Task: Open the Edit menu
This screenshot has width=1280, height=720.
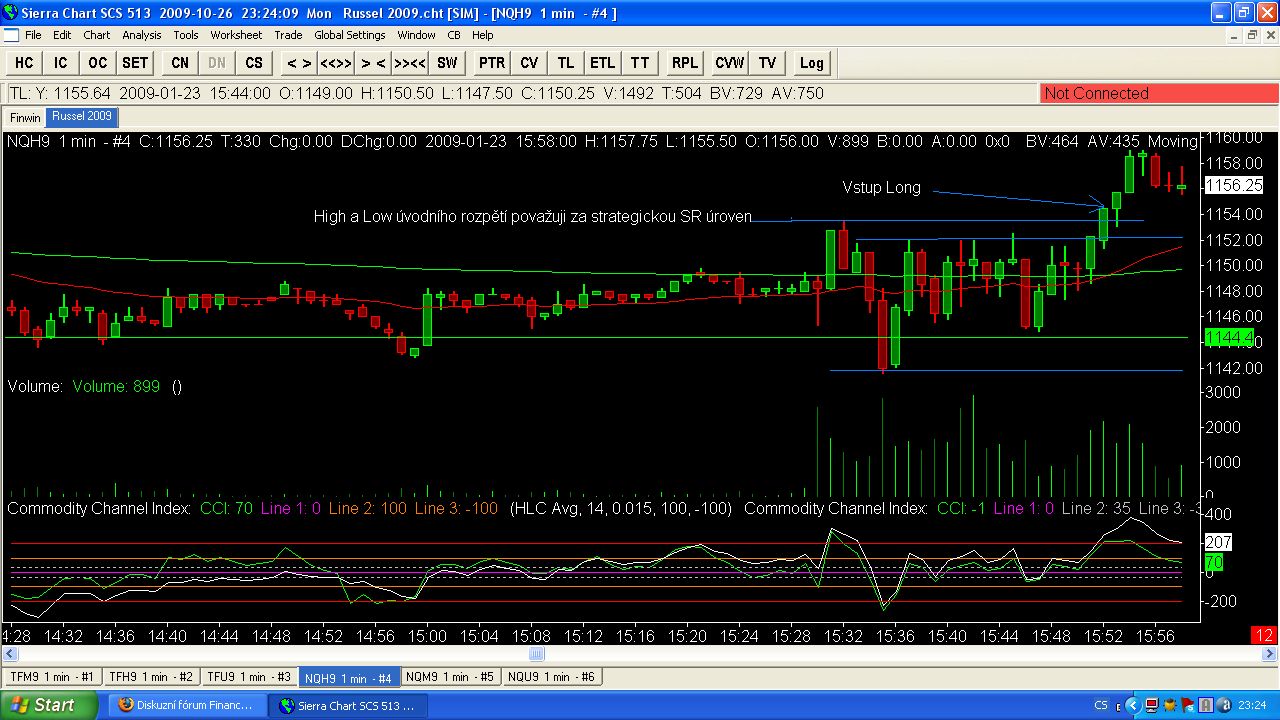Action: click(62, 35)
